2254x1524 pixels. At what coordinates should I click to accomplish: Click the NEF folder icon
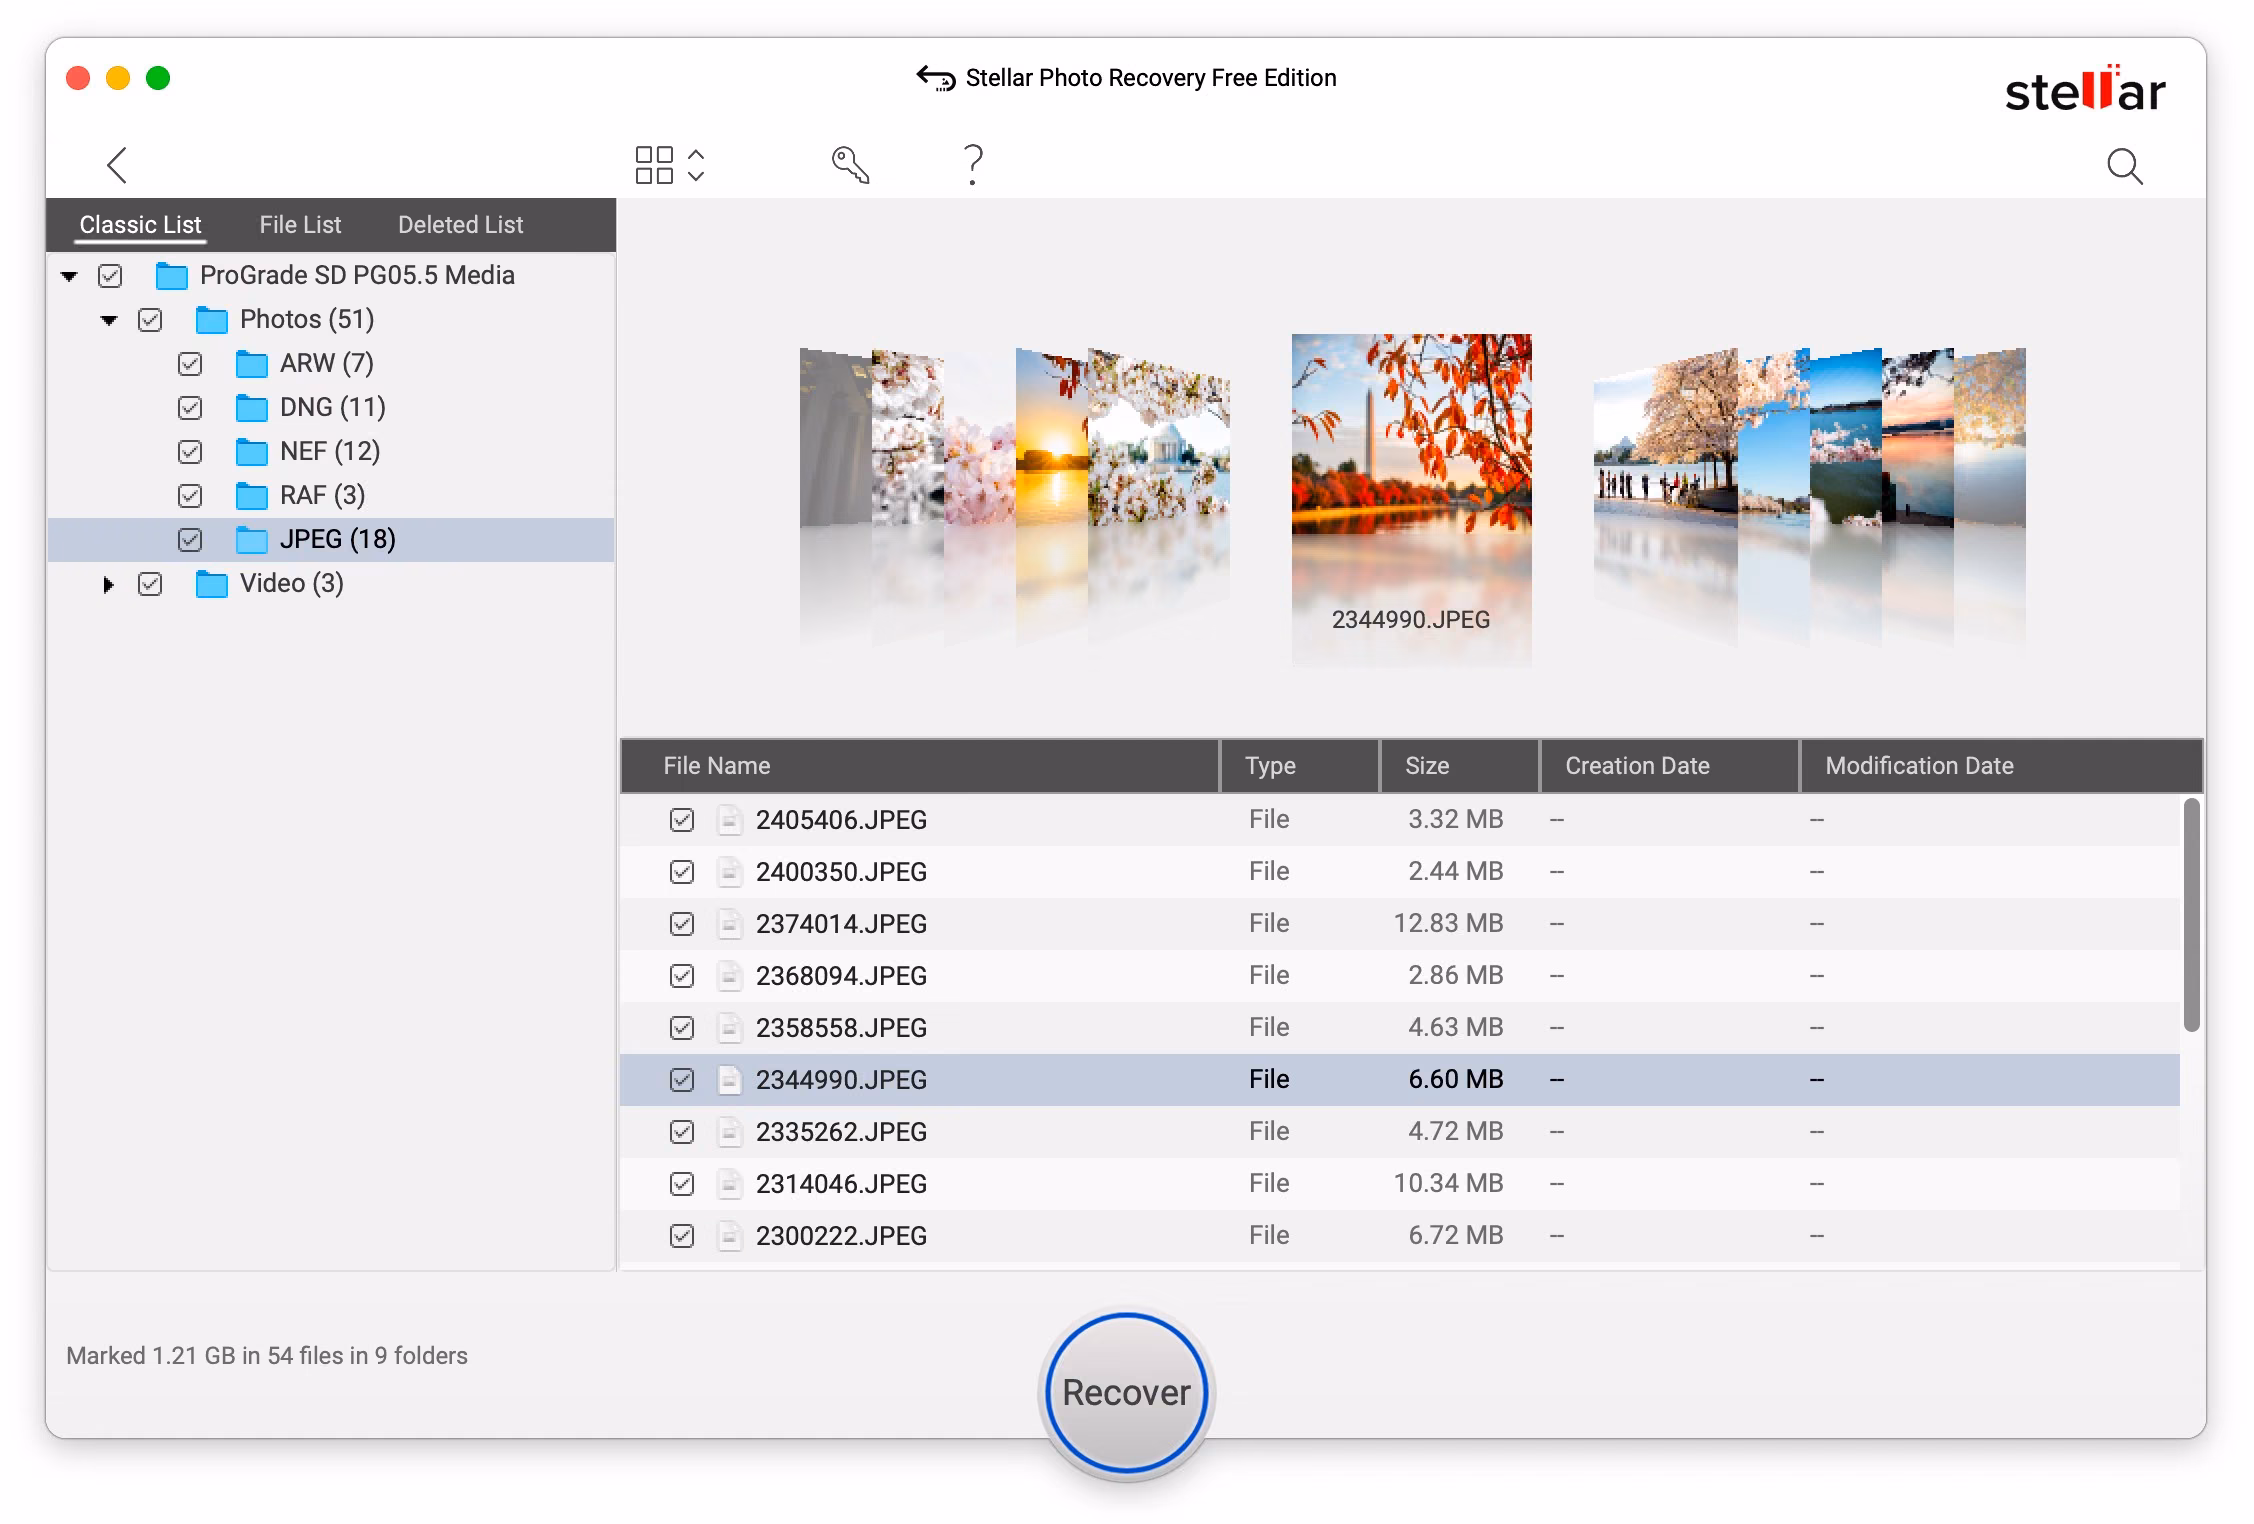click(252, 451)
